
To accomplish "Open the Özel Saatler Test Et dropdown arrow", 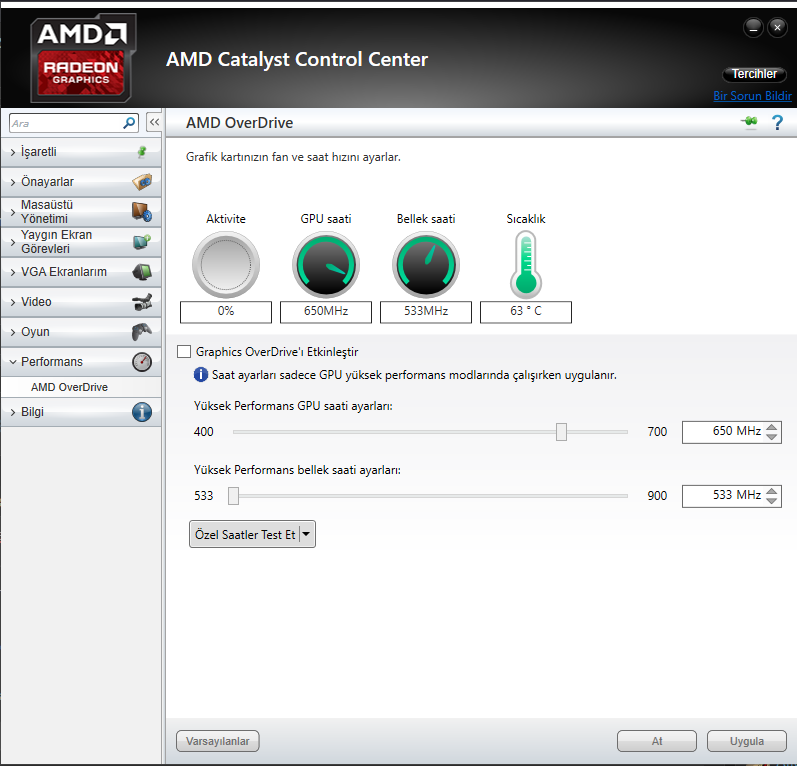I will pos(306,534).
